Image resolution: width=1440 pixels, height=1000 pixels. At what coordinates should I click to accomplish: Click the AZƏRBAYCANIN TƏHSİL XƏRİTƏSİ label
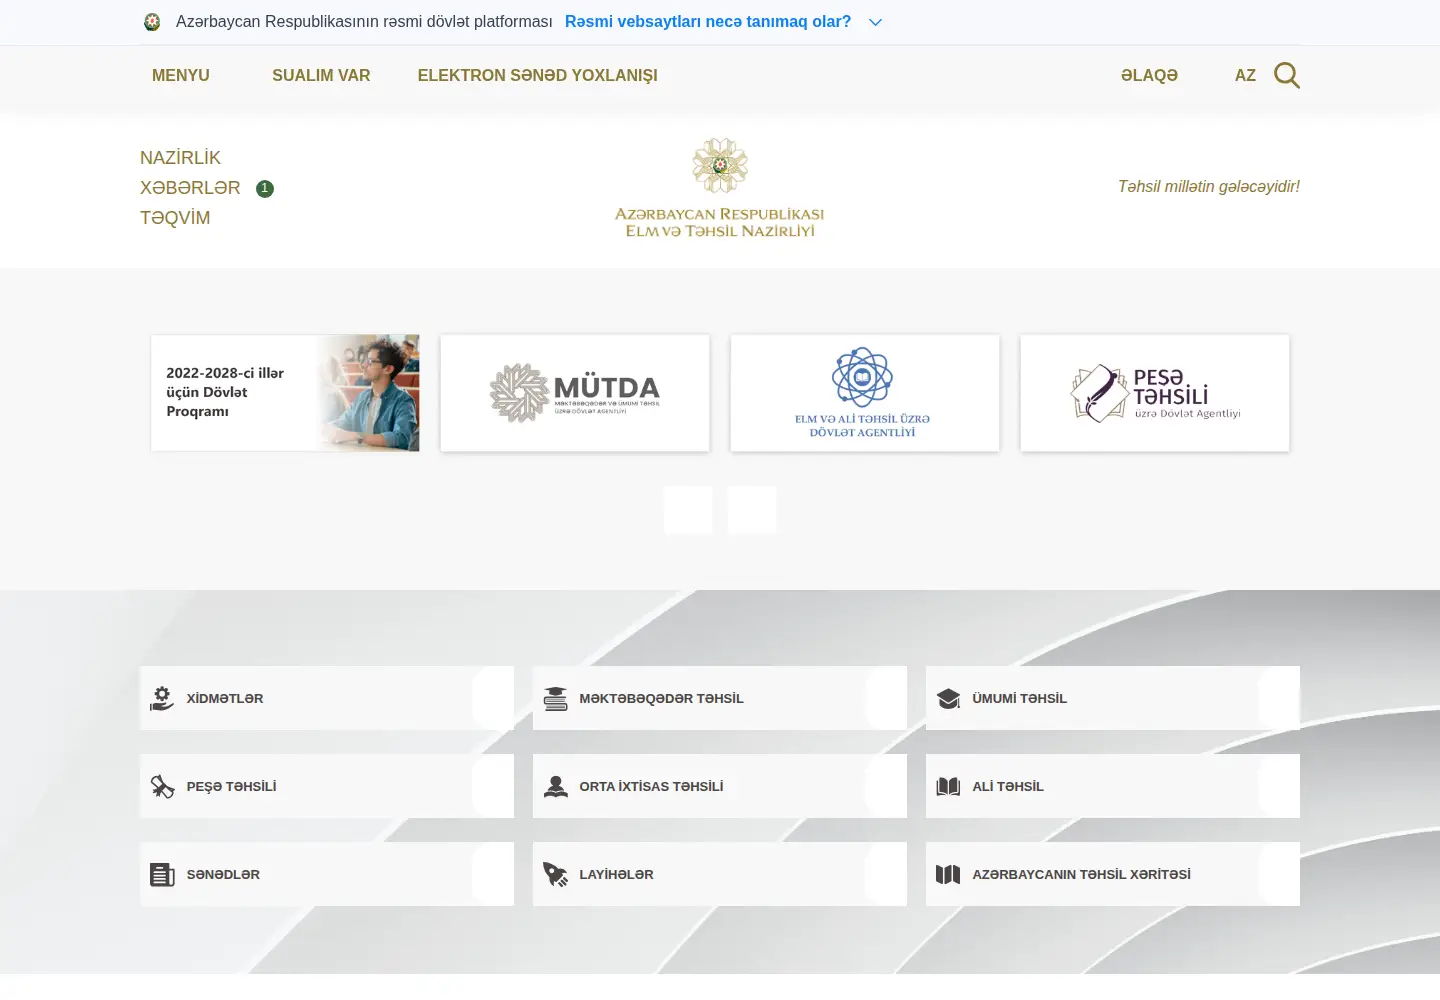click(1081, 874)
